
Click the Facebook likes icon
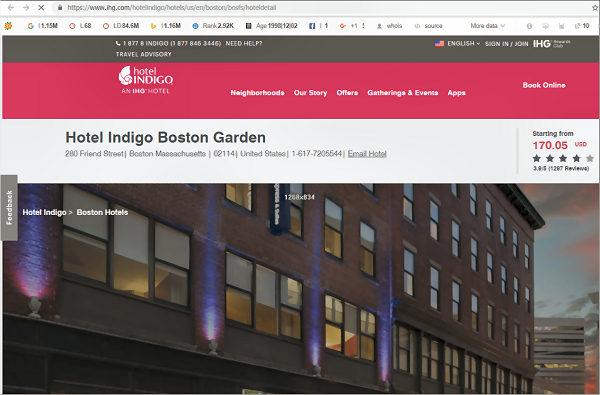312,26
